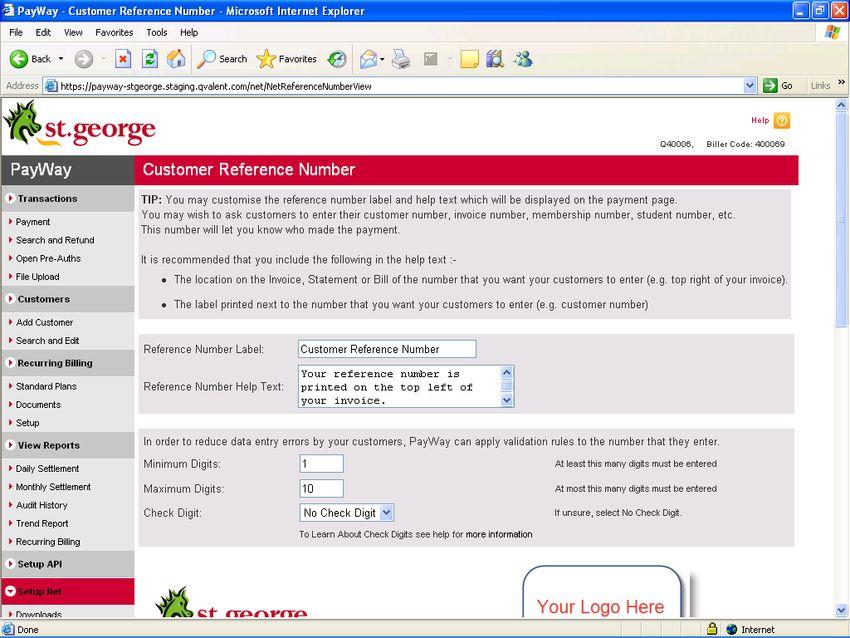The image size is (850, 638).
Task: Print the page with printer icon
Action: click(x=401, y=59)
